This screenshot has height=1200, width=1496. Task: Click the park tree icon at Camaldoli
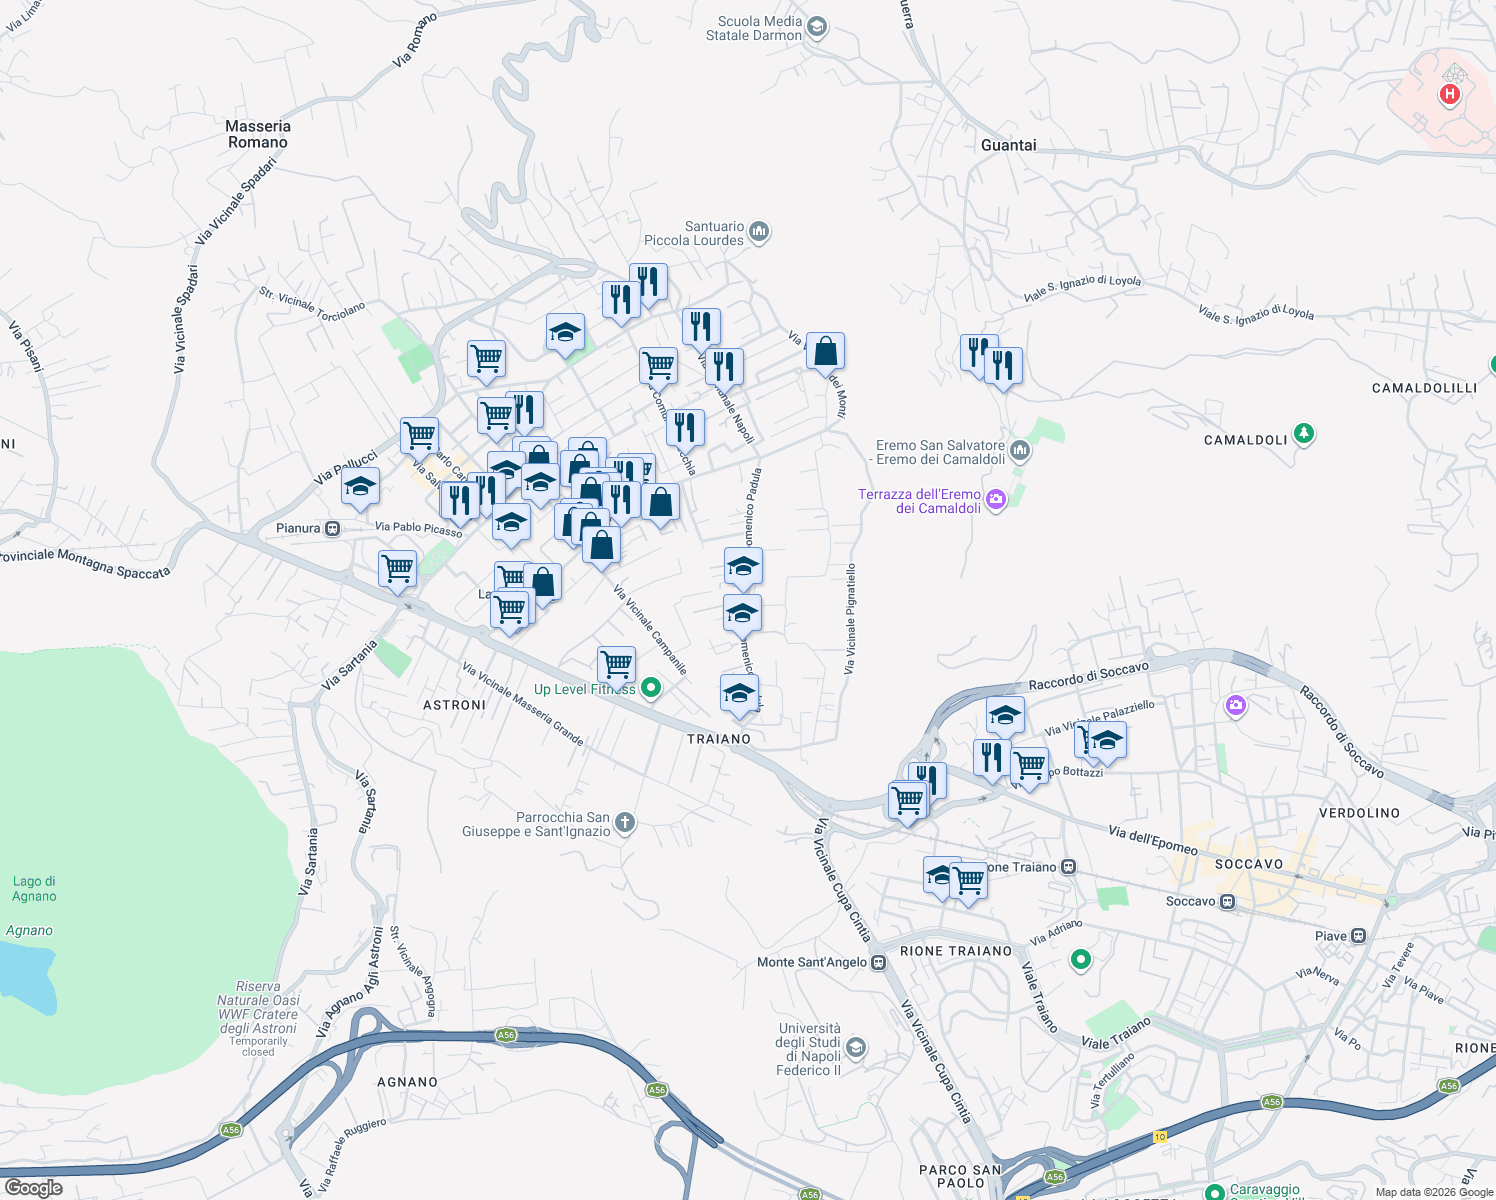click(x=1303, y=434)
